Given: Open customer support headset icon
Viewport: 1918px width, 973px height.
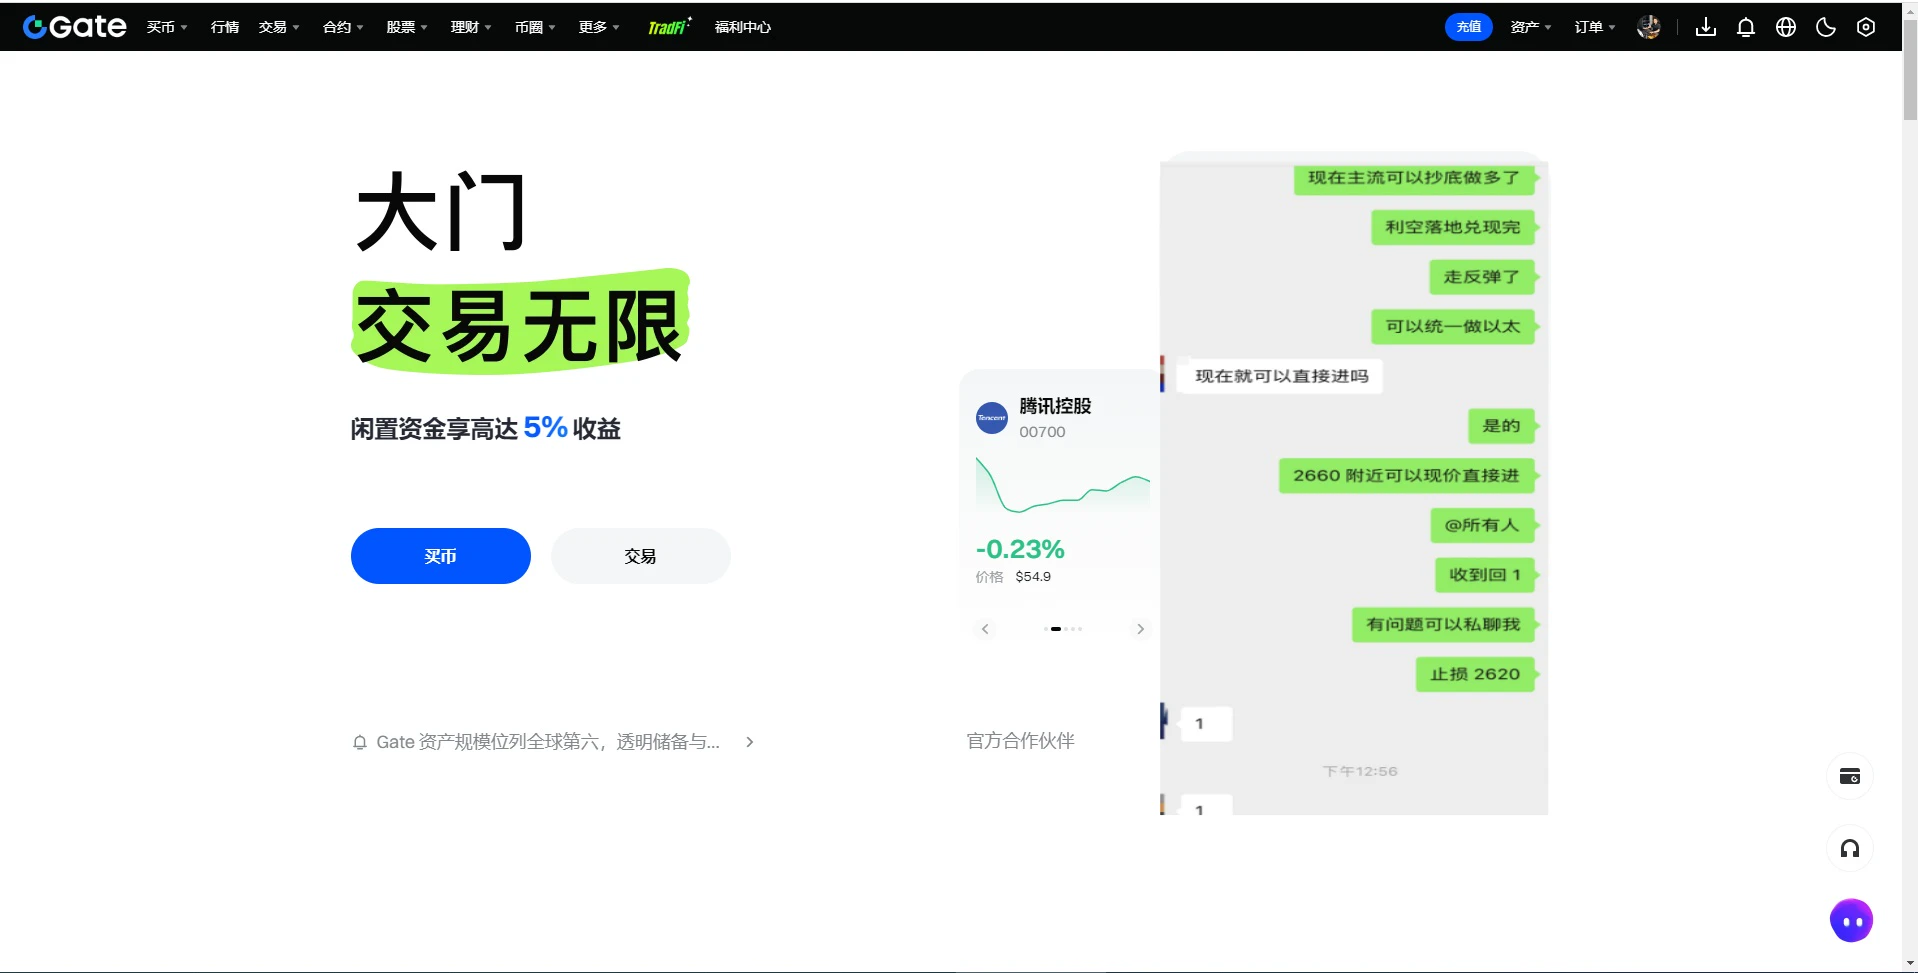Looking at the screenshot, I should [1850, 849].
